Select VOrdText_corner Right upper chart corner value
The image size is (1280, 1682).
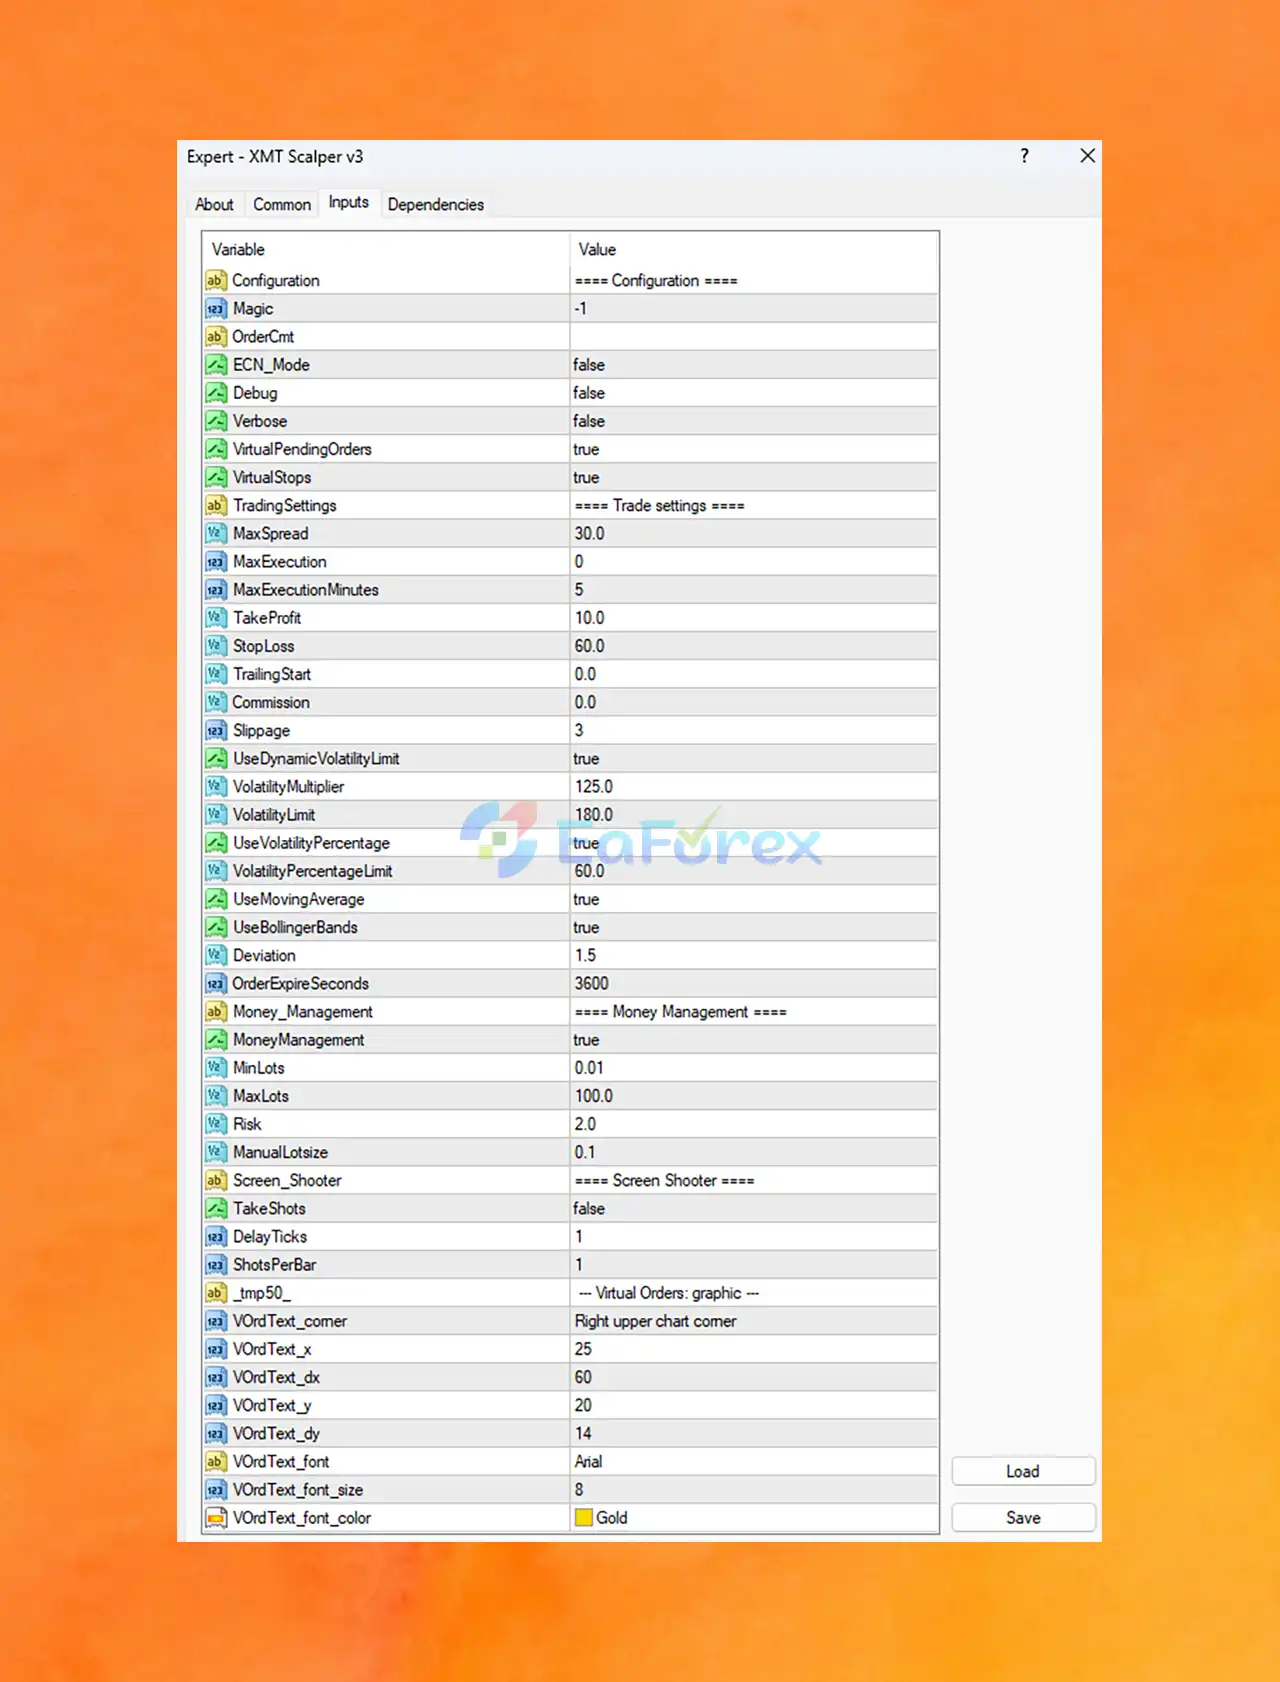(656, 1321)
